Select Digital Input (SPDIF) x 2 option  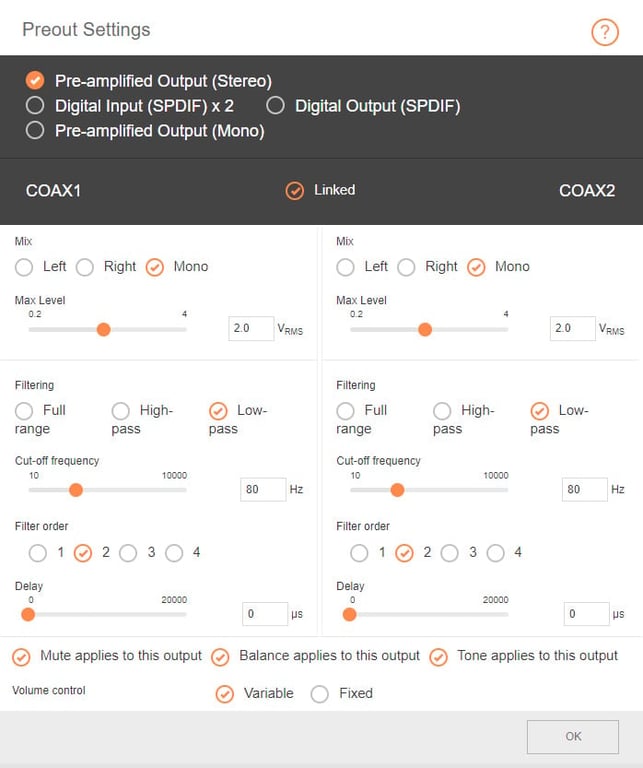coord(36,105)
